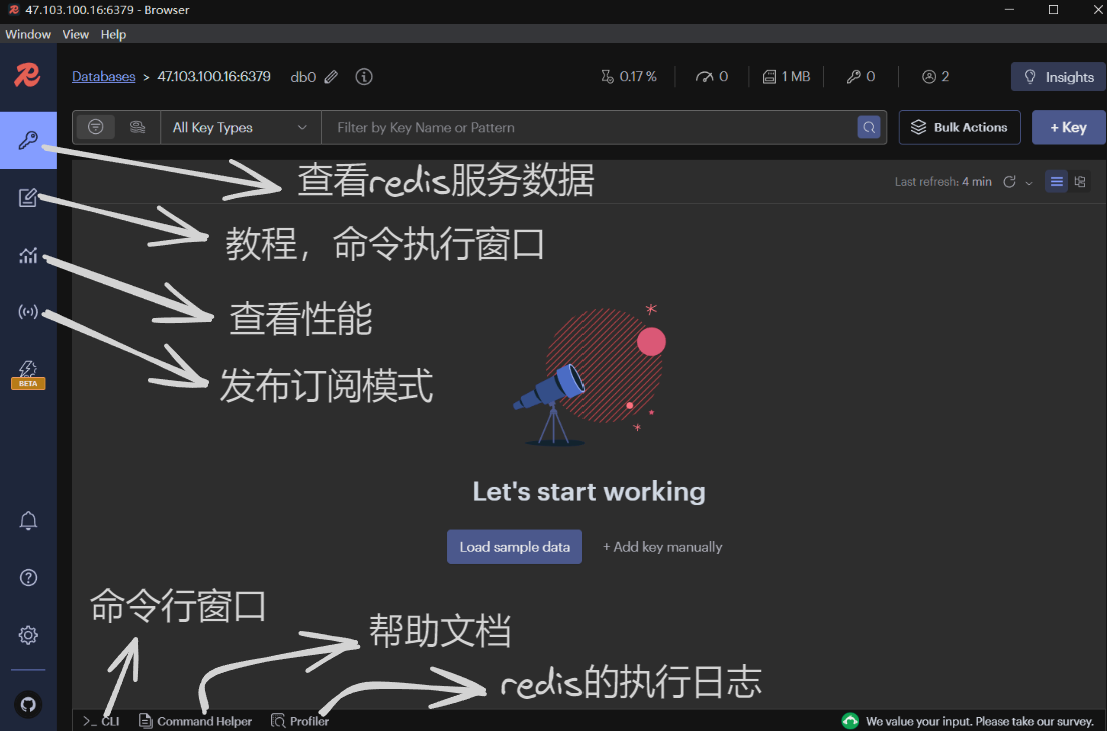
Task: Open the View menu
Action: coord(75,34)
